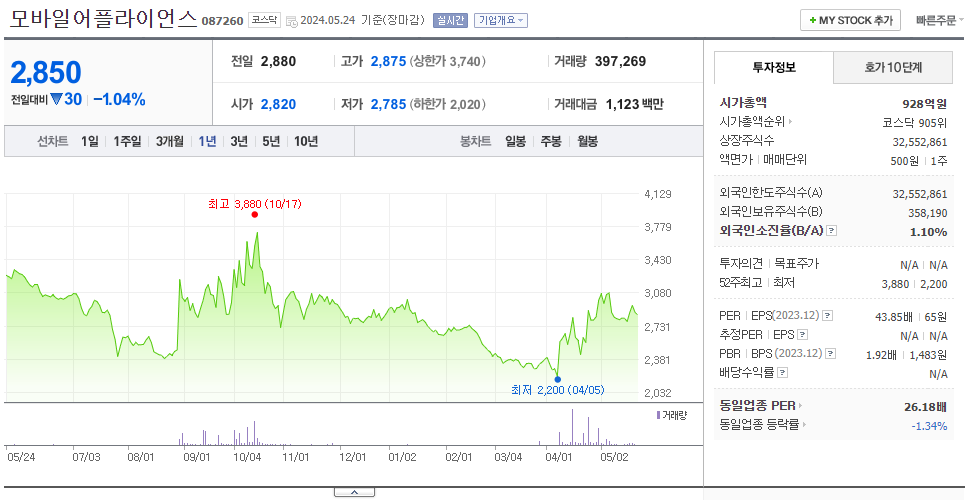The image size is (968, 500).
Task: Select the 5년 line chart period
Action: 271,141
